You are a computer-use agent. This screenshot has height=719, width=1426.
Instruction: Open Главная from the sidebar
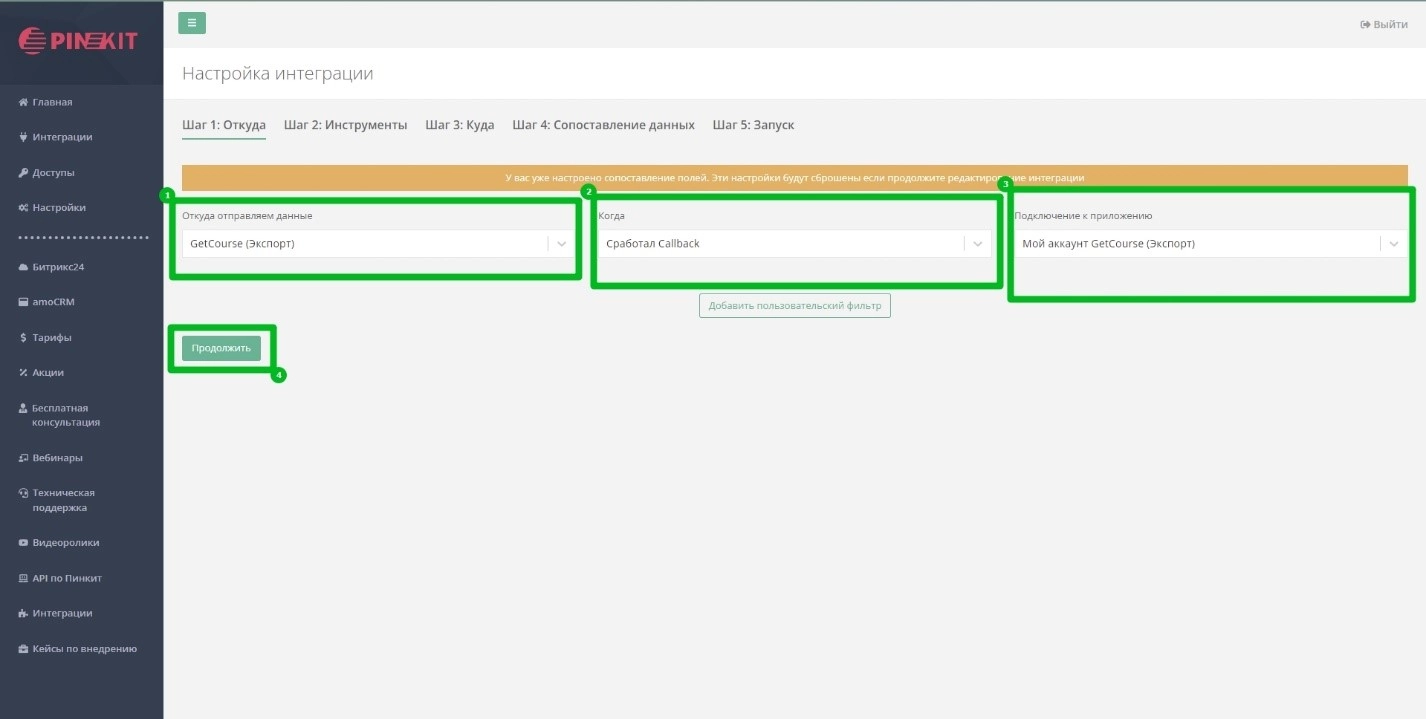coord(52,102)
